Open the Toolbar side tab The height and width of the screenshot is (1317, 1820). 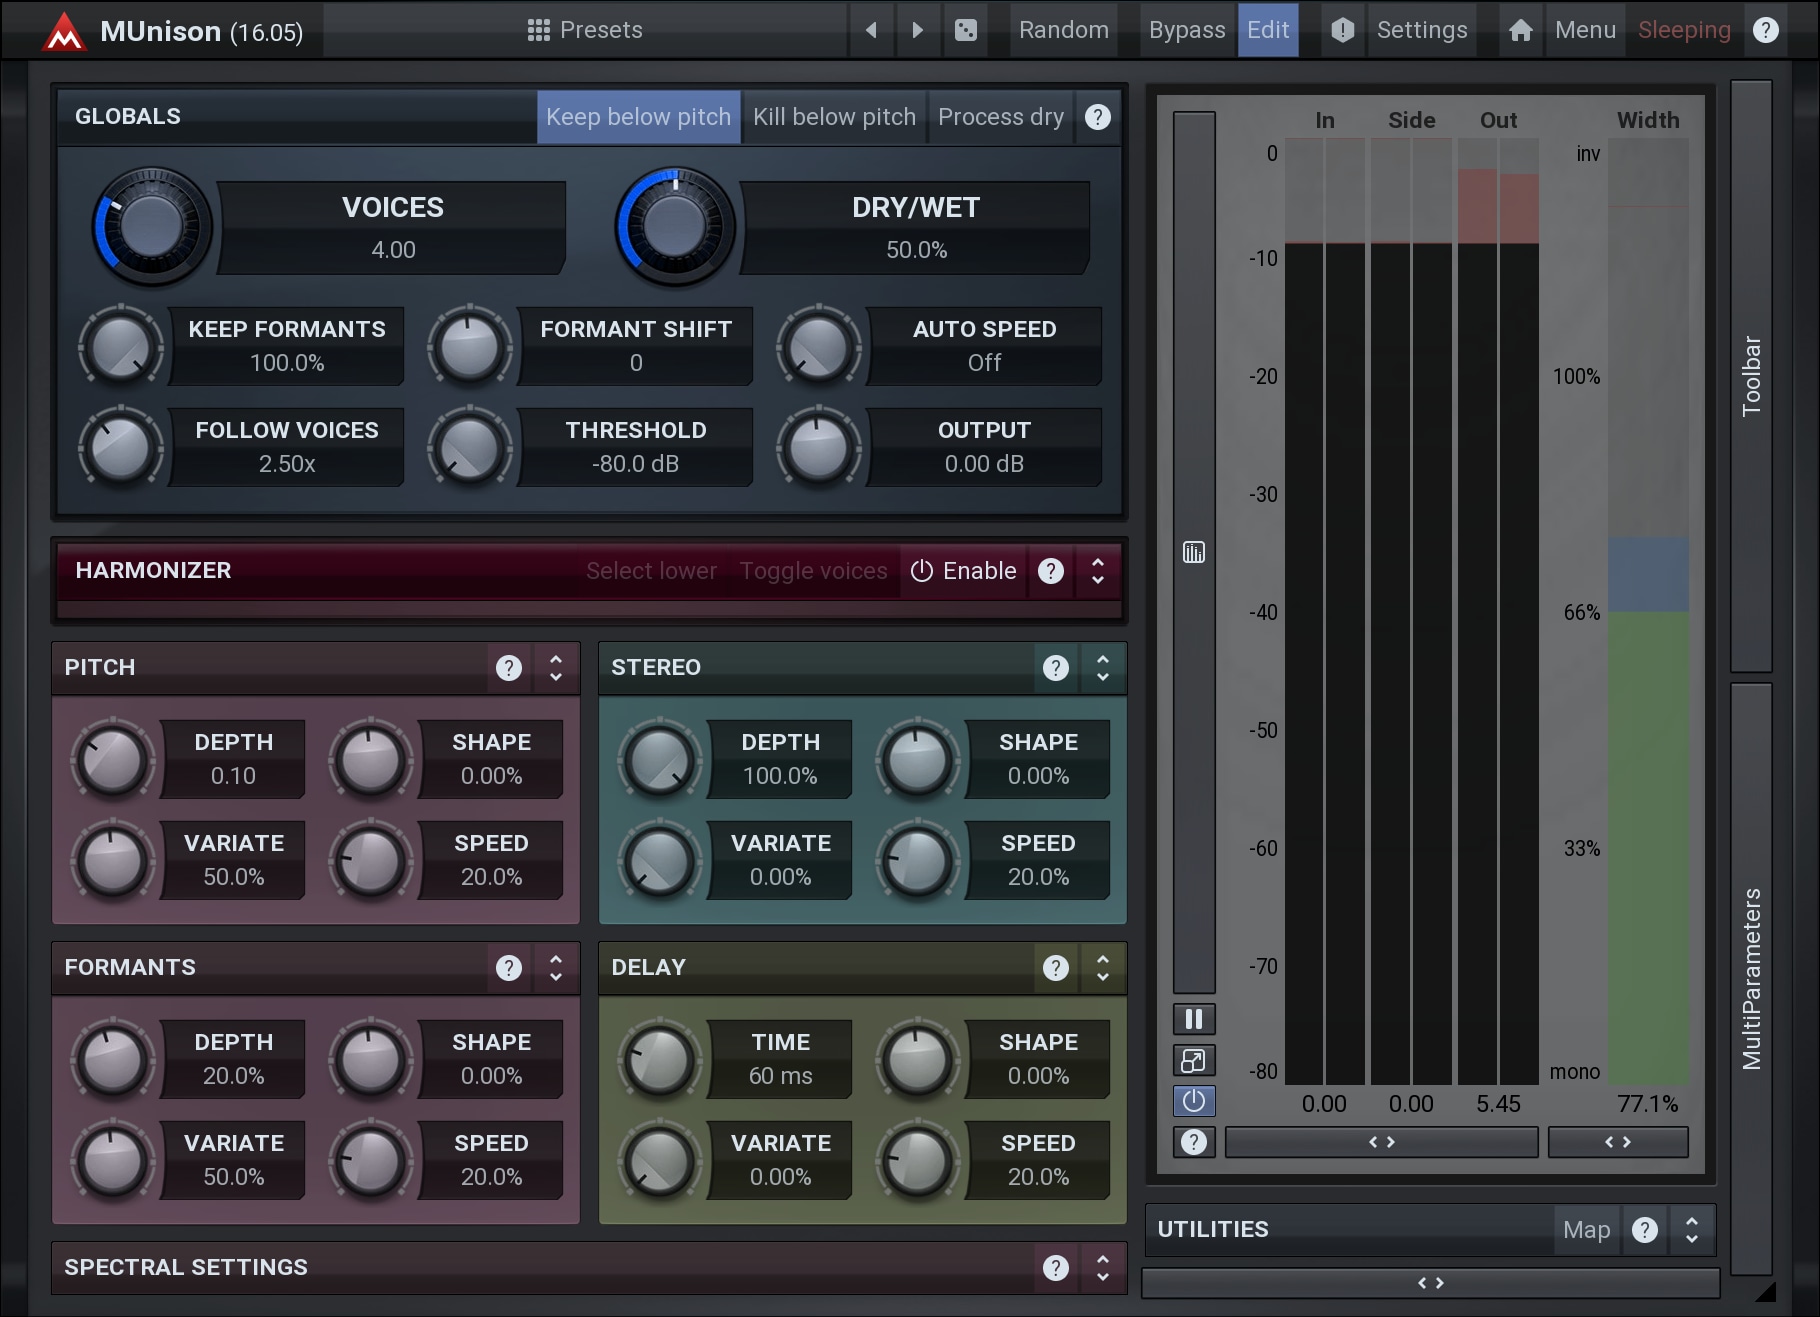[x=1751, y=376]
